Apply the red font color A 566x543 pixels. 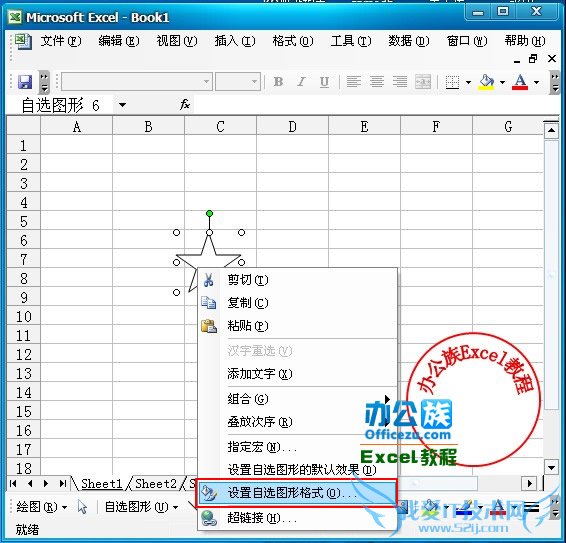tap(520, 82)
